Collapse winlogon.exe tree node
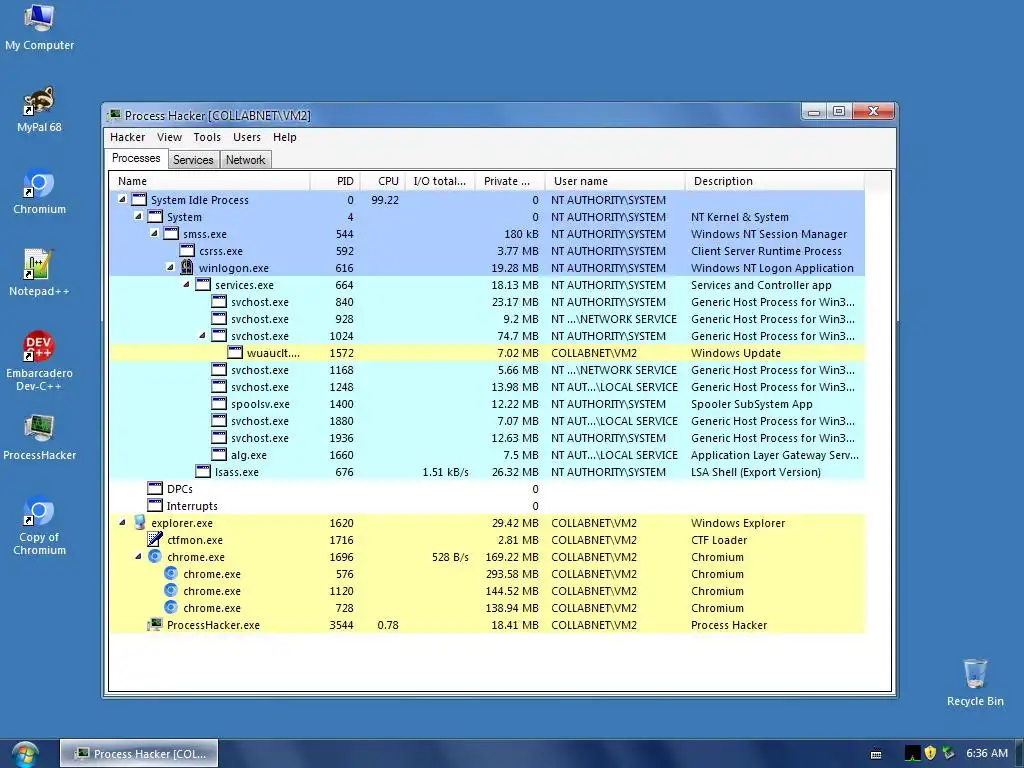 (x=170, y=266)
